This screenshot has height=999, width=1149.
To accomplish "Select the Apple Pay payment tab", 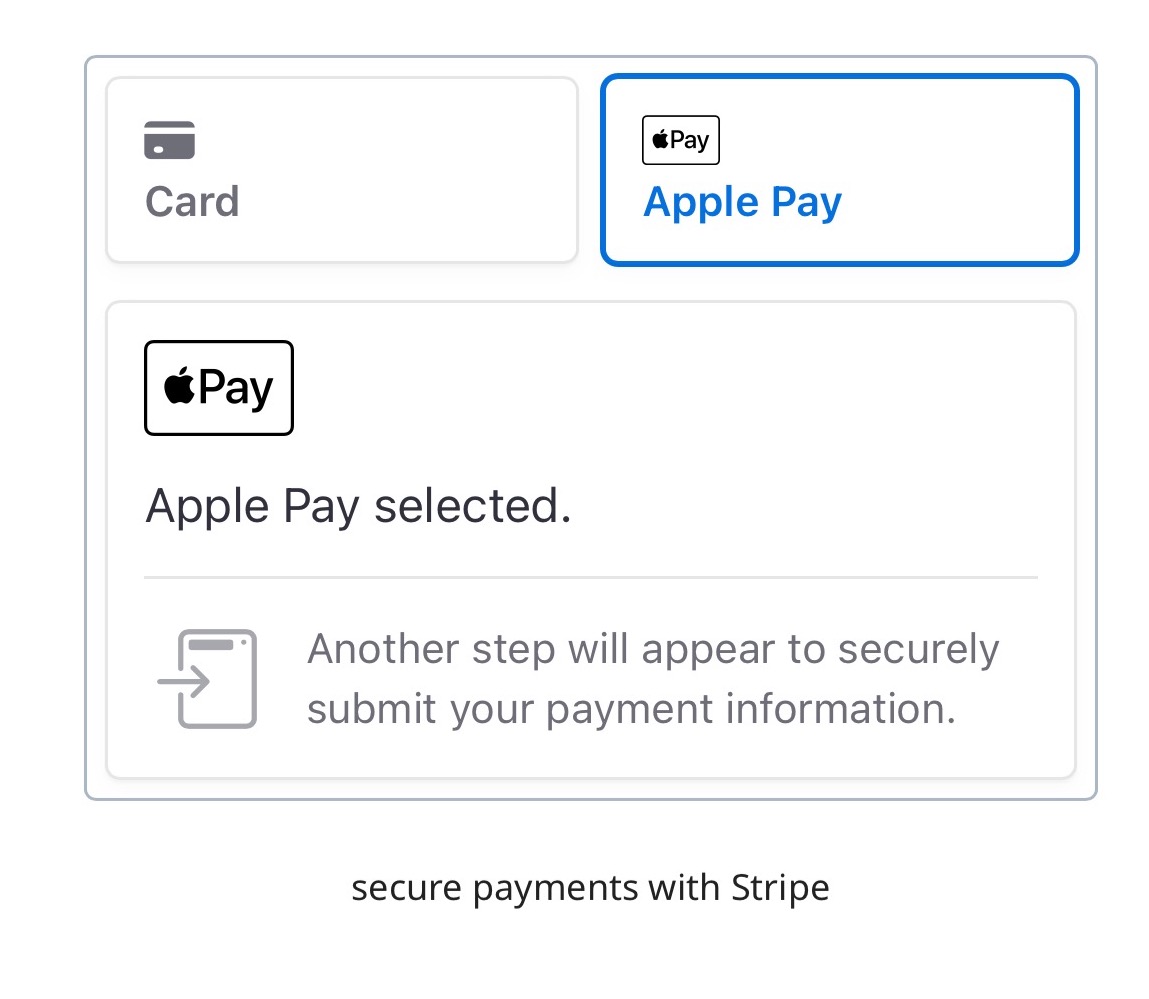I will tap(840, 170).
